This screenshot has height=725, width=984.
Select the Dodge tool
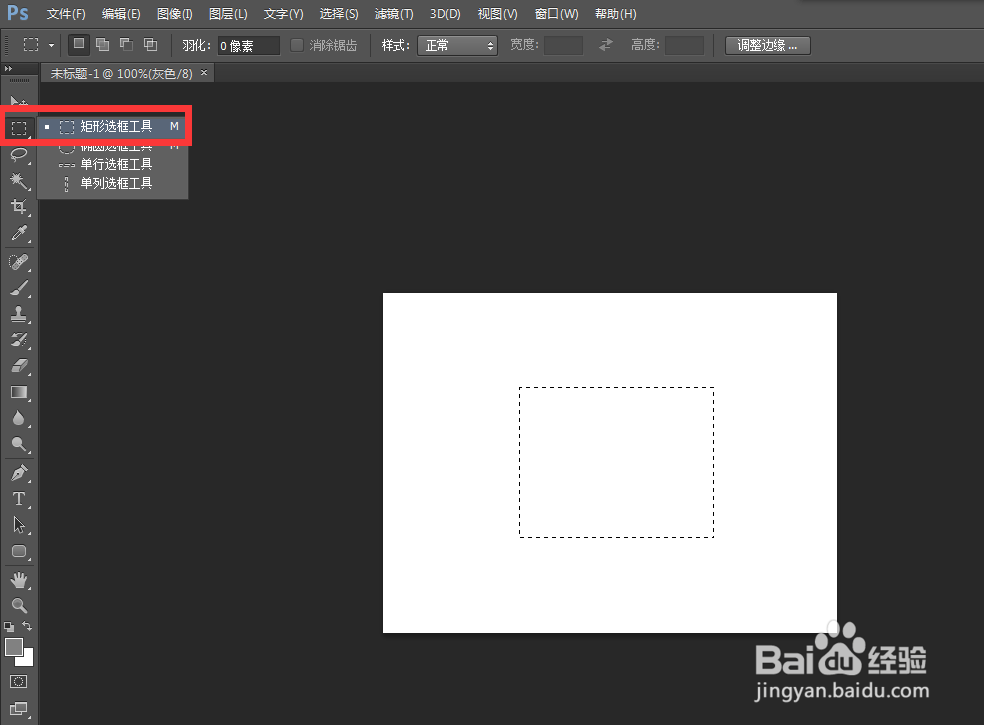point(19,444)
